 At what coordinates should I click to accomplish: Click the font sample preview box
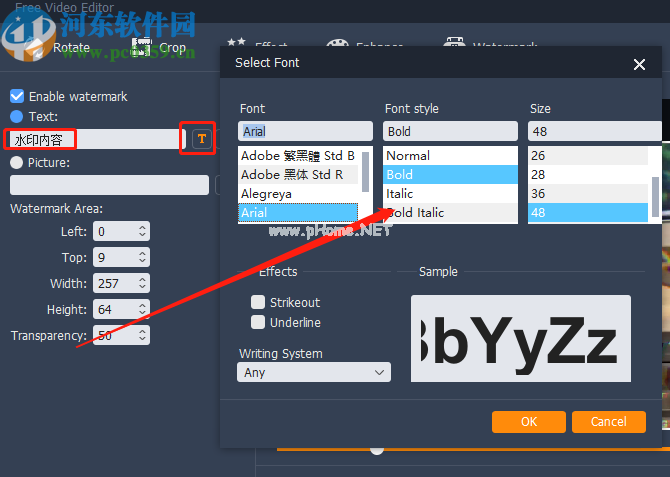pos(520,339)
